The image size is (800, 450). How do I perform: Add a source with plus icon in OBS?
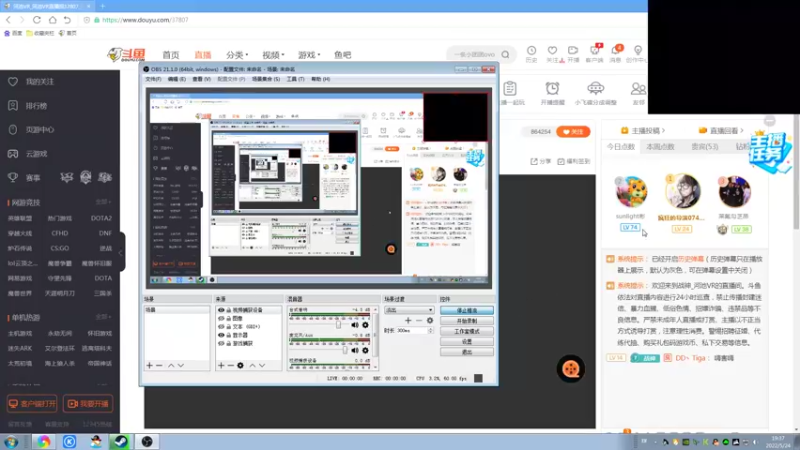221,365
